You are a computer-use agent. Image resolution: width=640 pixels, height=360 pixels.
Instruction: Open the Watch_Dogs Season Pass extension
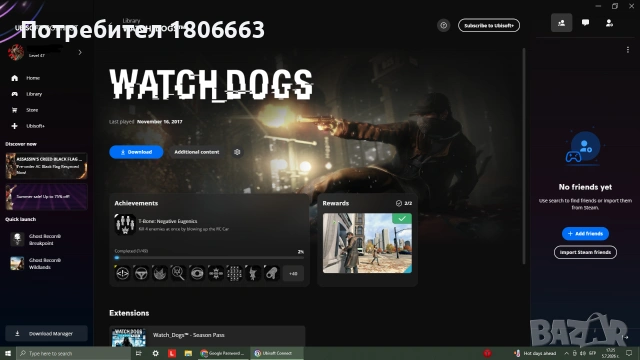pos(207,336)
